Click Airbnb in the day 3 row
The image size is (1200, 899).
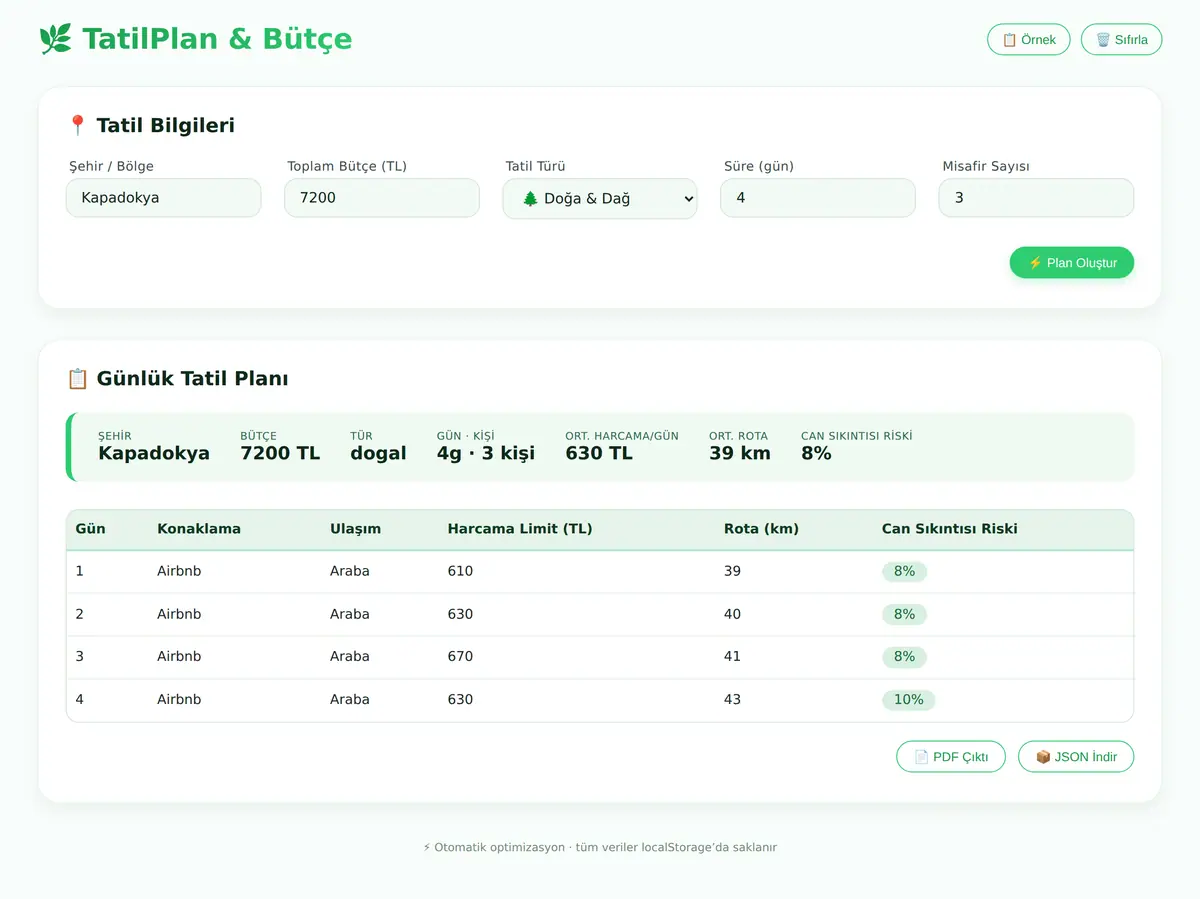click(x=179, y=656)
